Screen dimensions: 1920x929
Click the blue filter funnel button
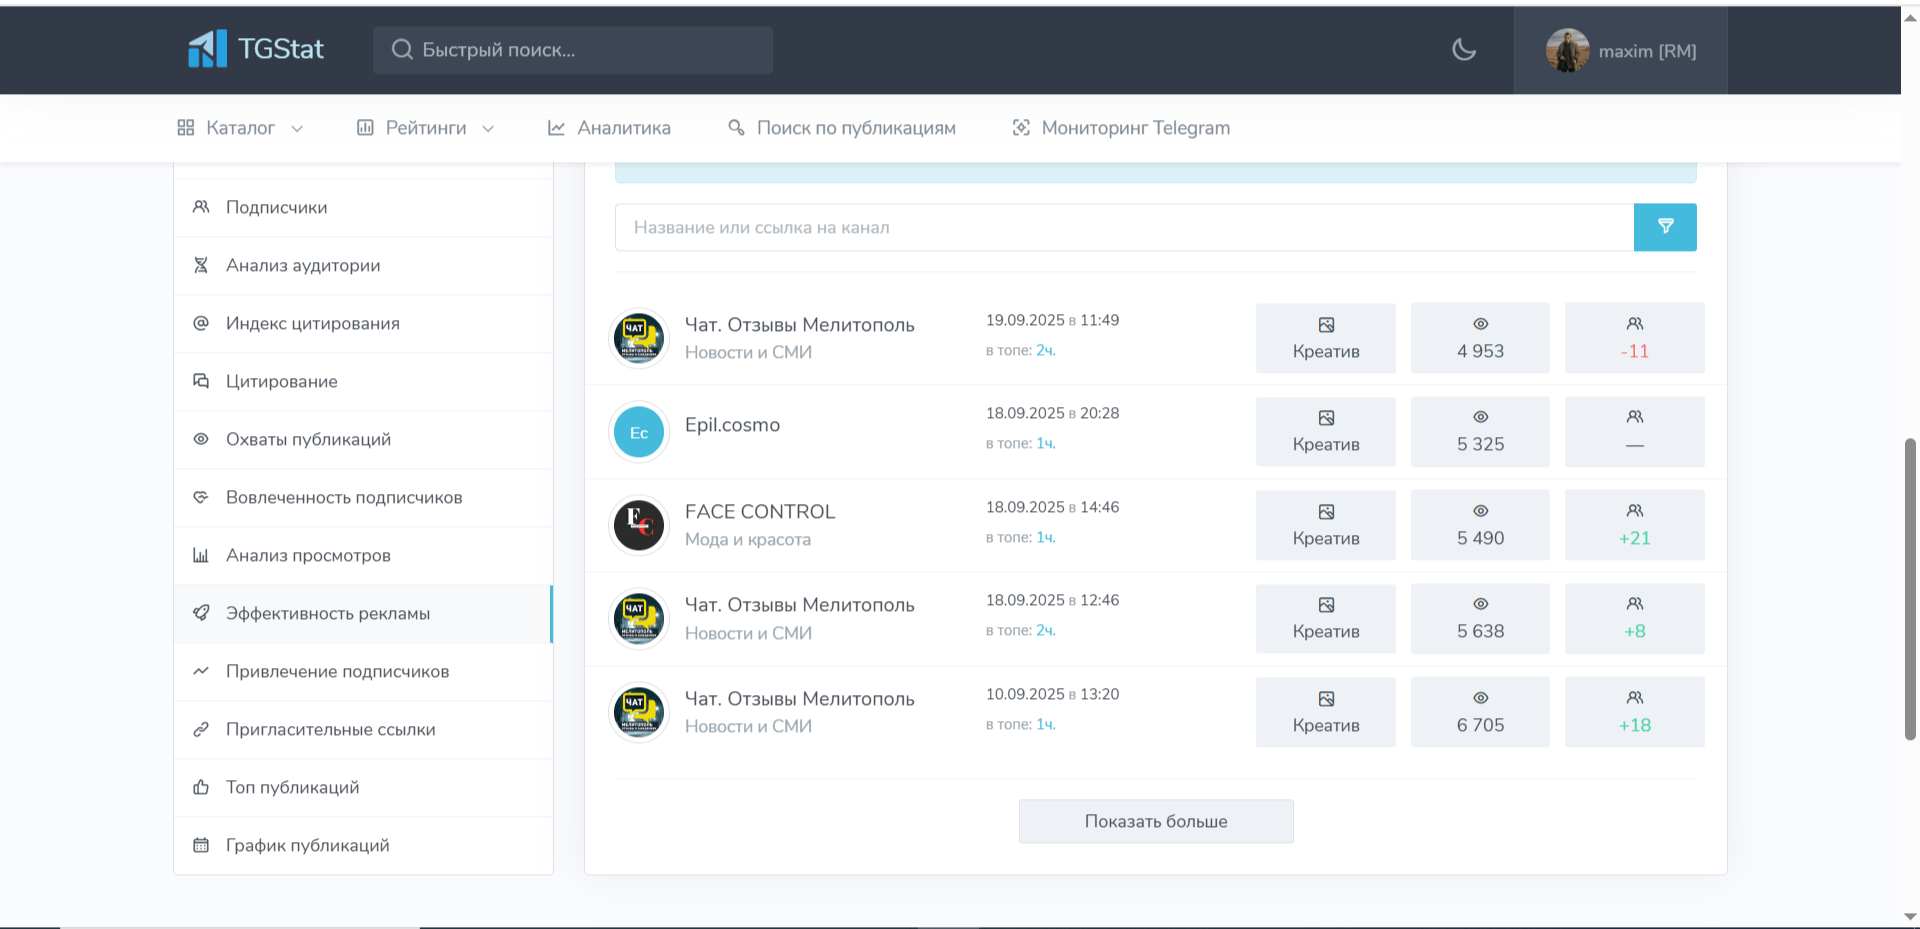1664,227
